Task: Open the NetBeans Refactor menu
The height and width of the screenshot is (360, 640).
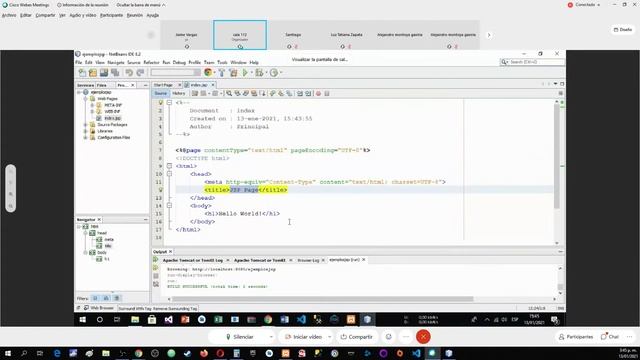Action: point(151,62)
